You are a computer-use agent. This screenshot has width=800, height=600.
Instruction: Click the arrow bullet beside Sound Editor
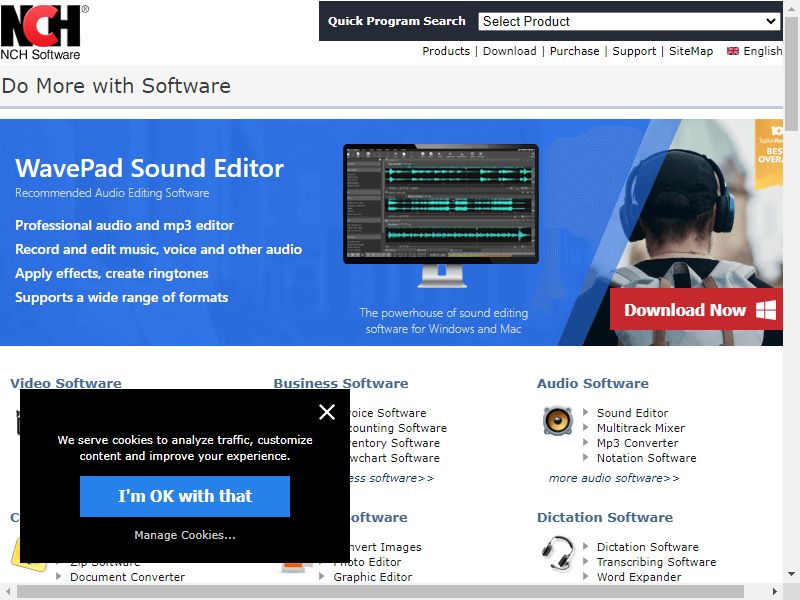(585, 412)
